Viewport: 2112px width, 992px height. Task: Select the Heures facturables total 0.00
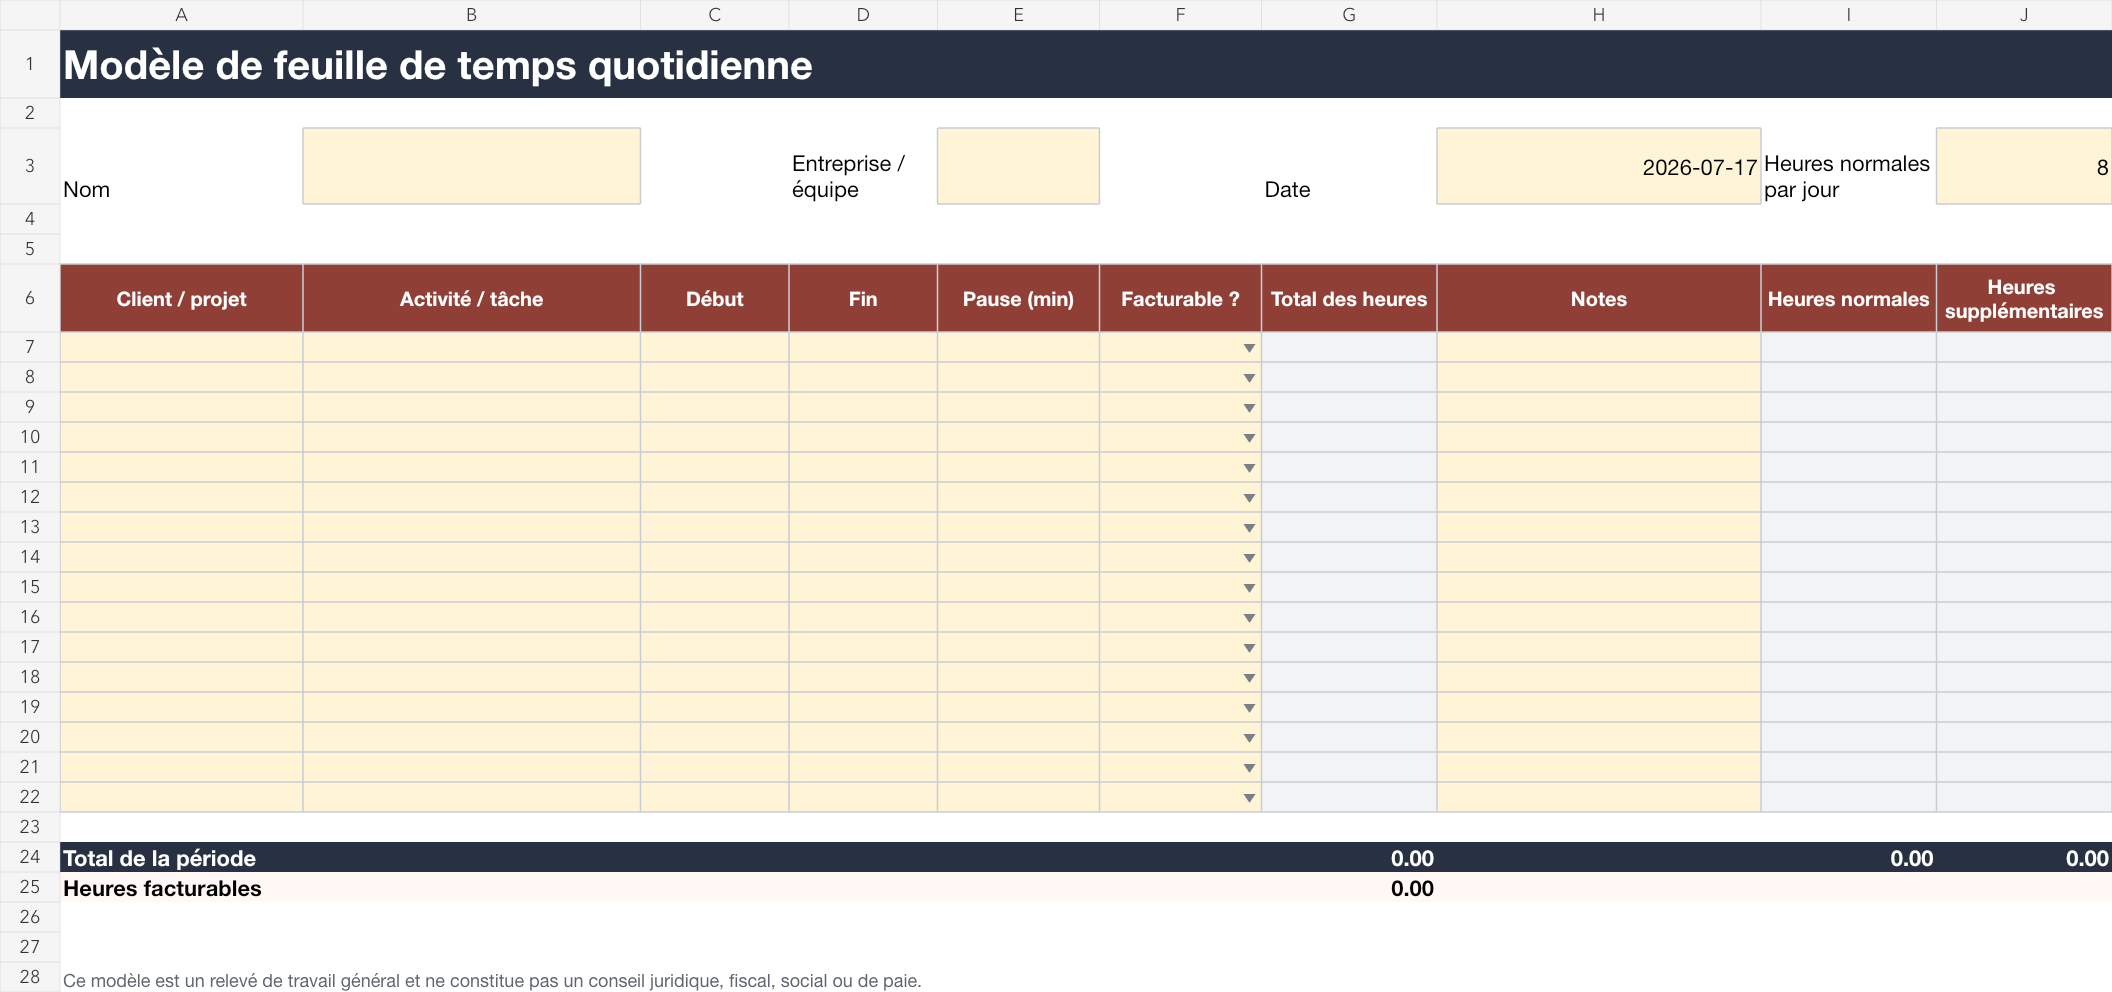click(1412, 888)
